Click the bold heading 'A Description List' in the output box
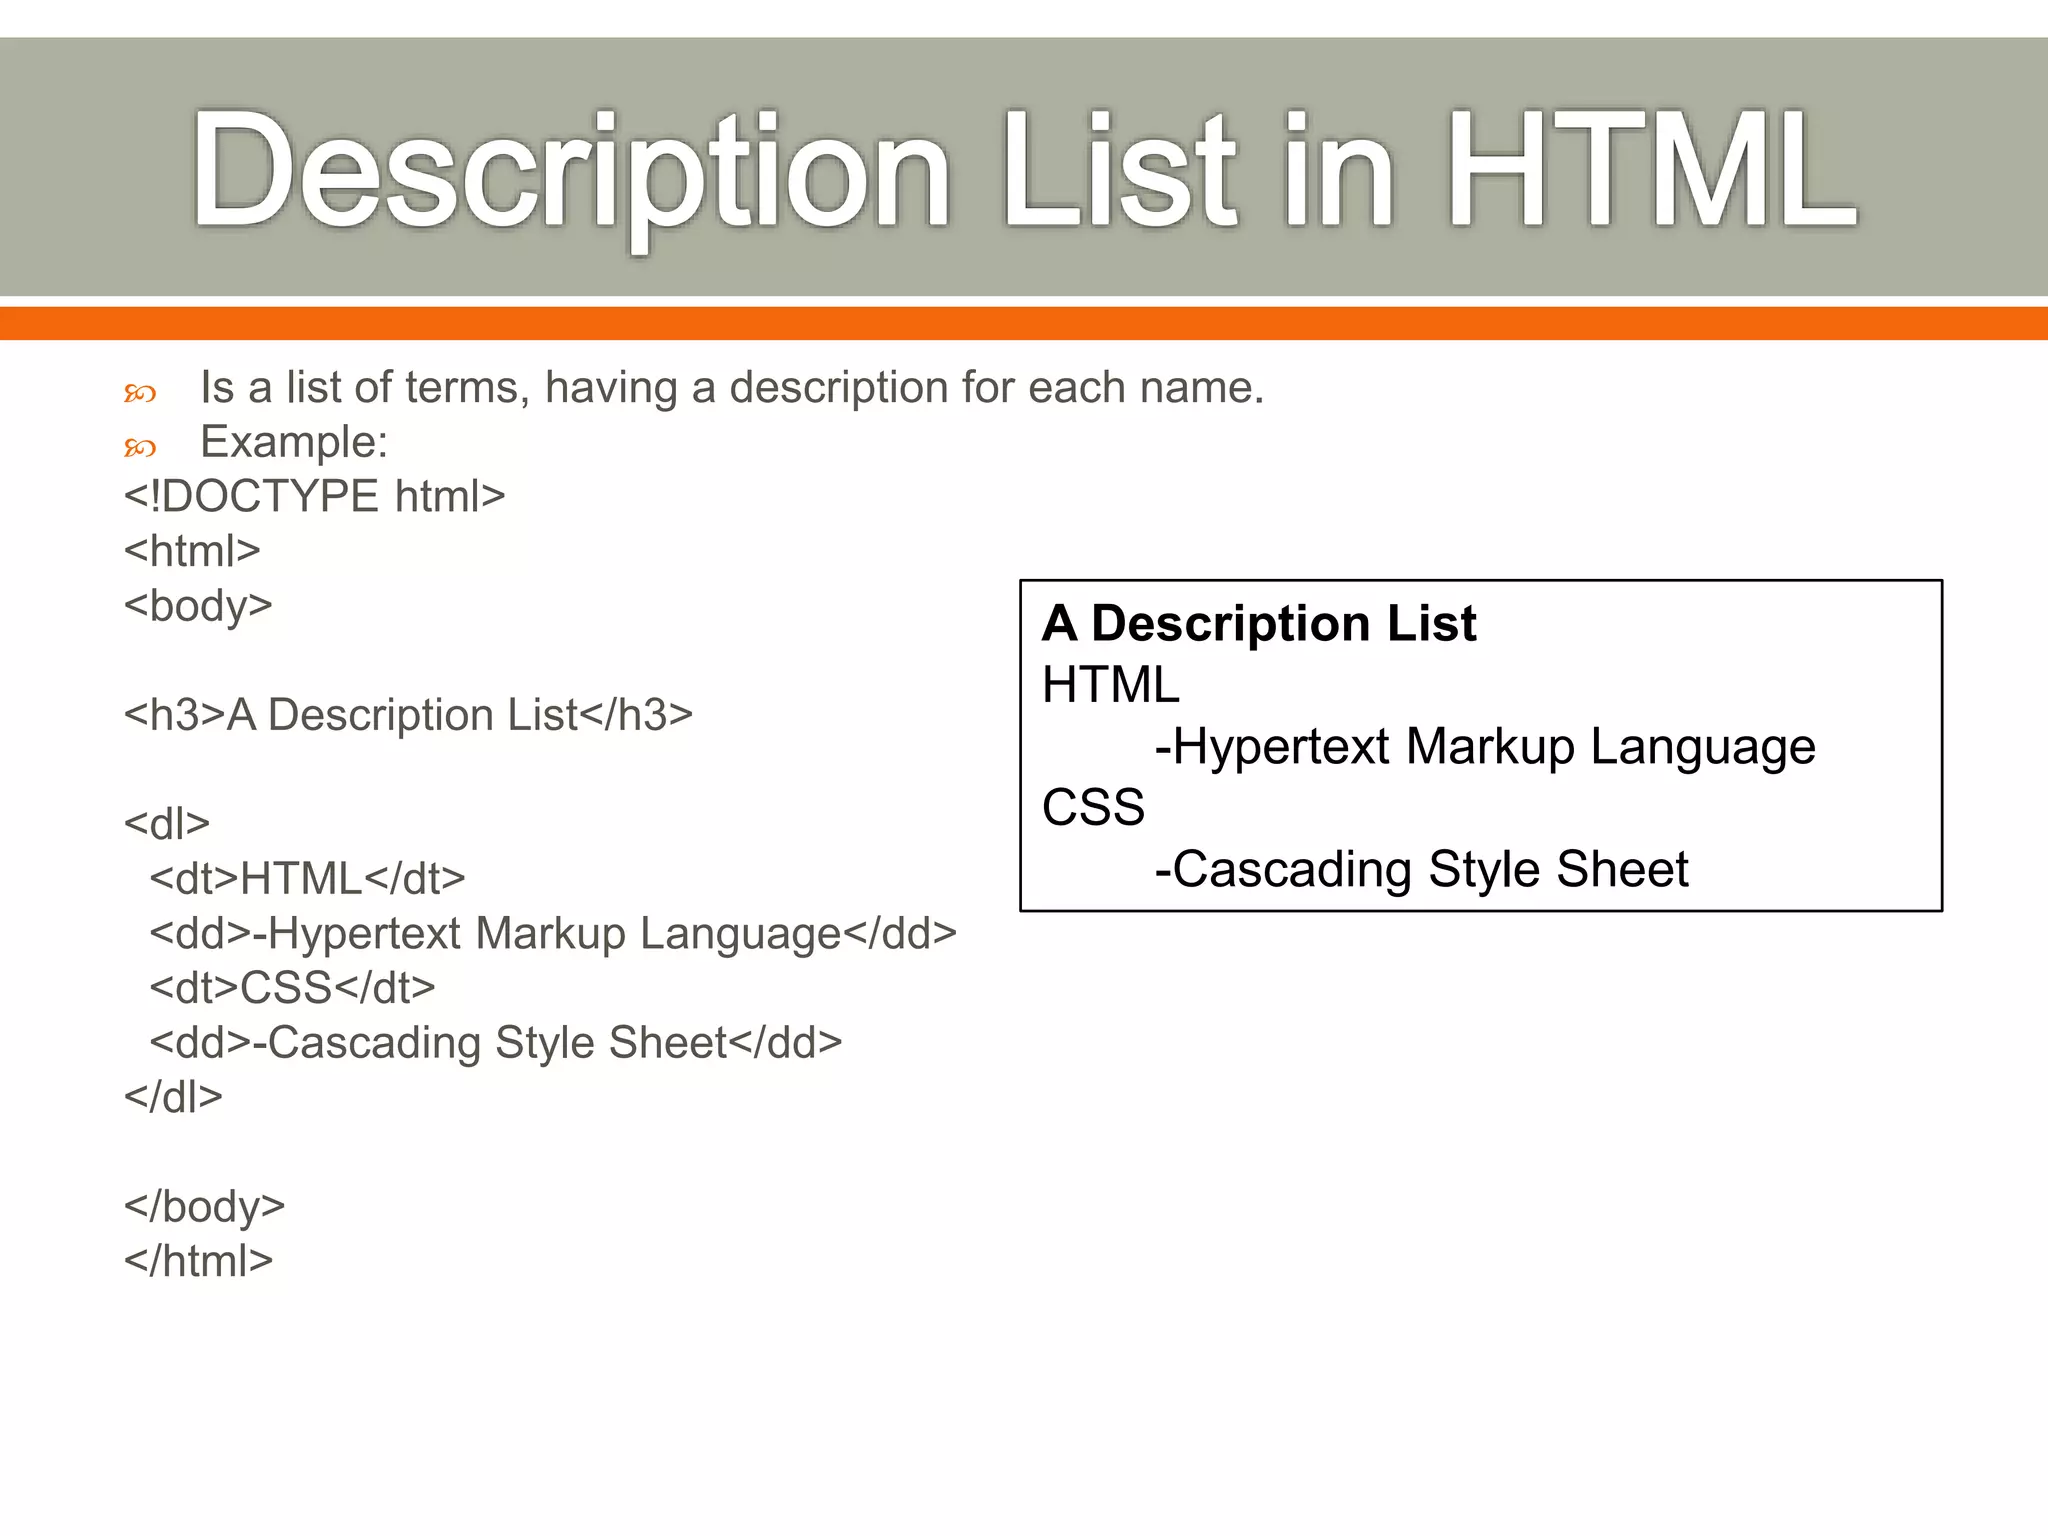2048x1536 pixels. 1259,624
